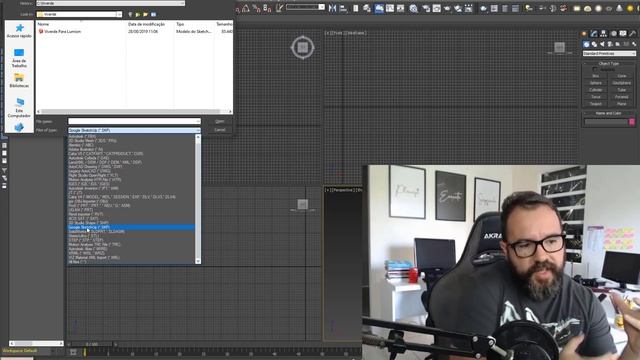Toggle the Spinner Snap button

(x=267, y=8)
